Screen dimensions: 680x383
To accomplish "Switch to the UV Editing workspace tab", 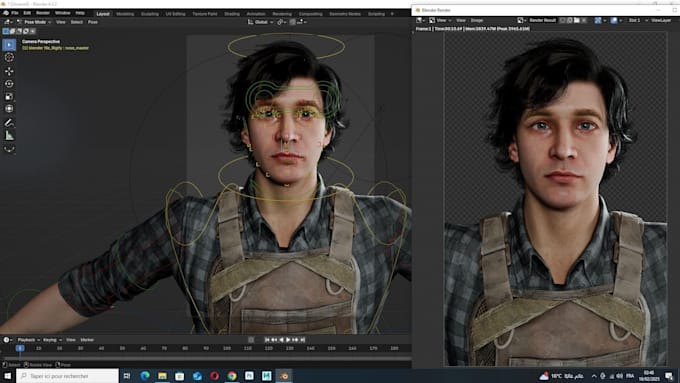I will pos(176,14).
